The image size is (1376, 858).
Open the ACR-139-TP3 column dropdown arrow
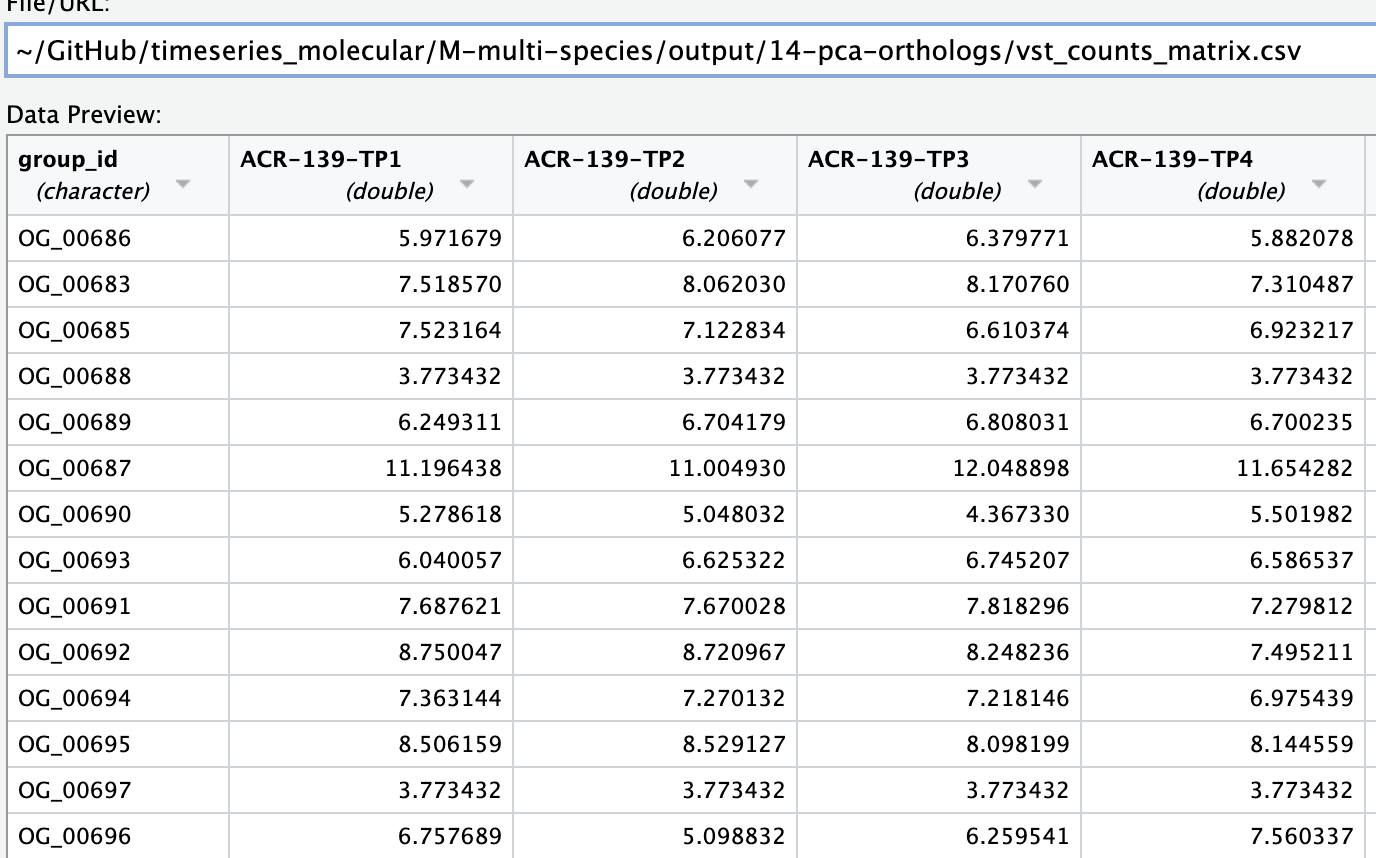(1035, 185)
